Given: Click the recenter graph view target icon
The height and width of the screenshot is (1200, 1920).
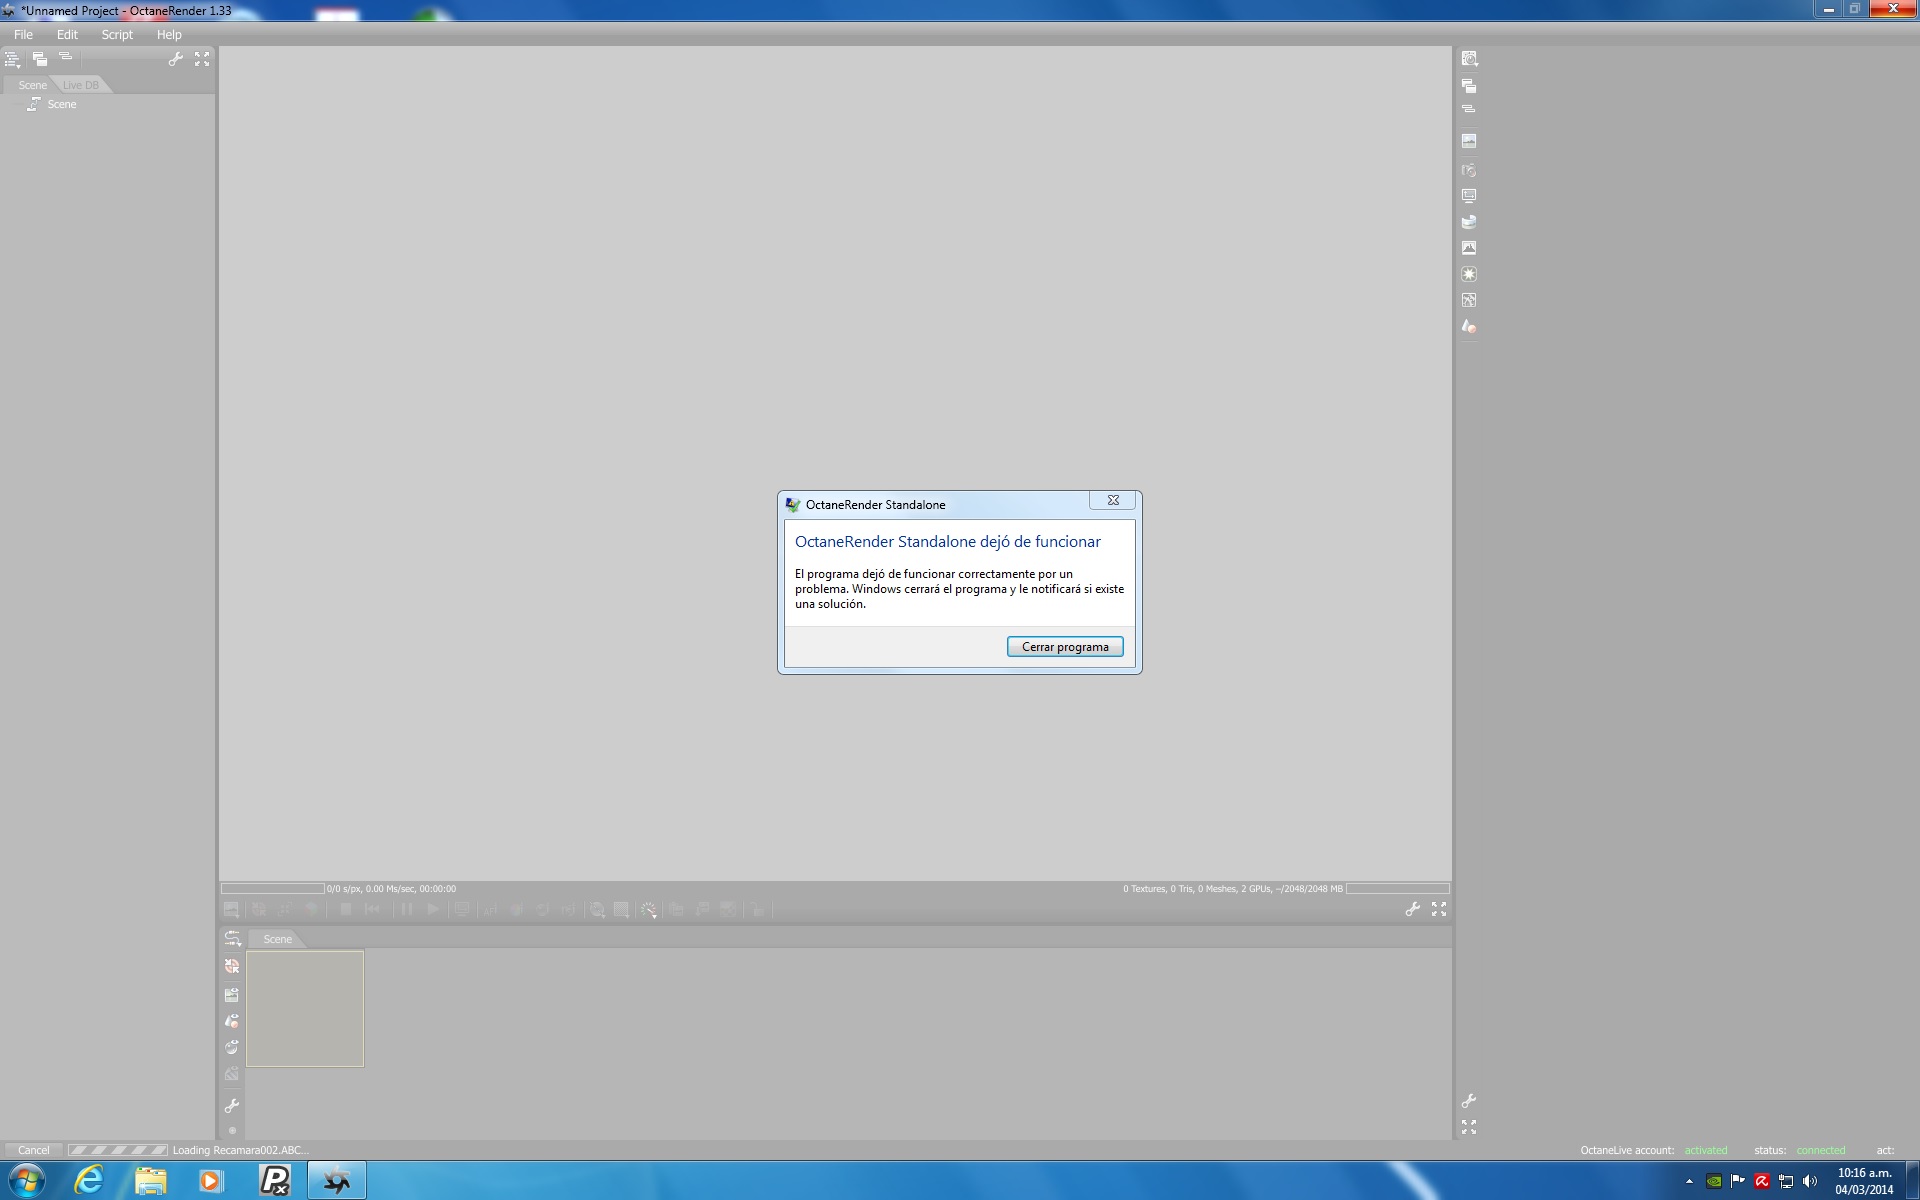Looking at the screenshot, I should click(x=232, y=966).
